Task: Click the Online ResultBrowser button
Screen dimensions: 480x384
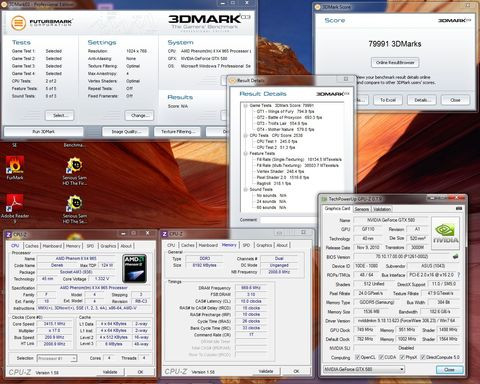Action: [x=395, y=62]
